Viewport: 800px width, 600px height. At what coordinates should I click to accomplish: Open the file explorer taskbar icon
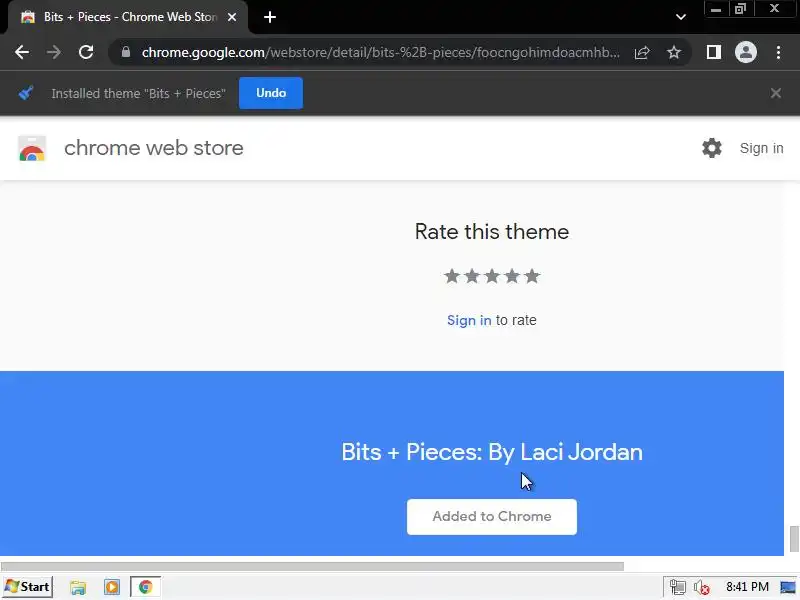tap(78, 587)
